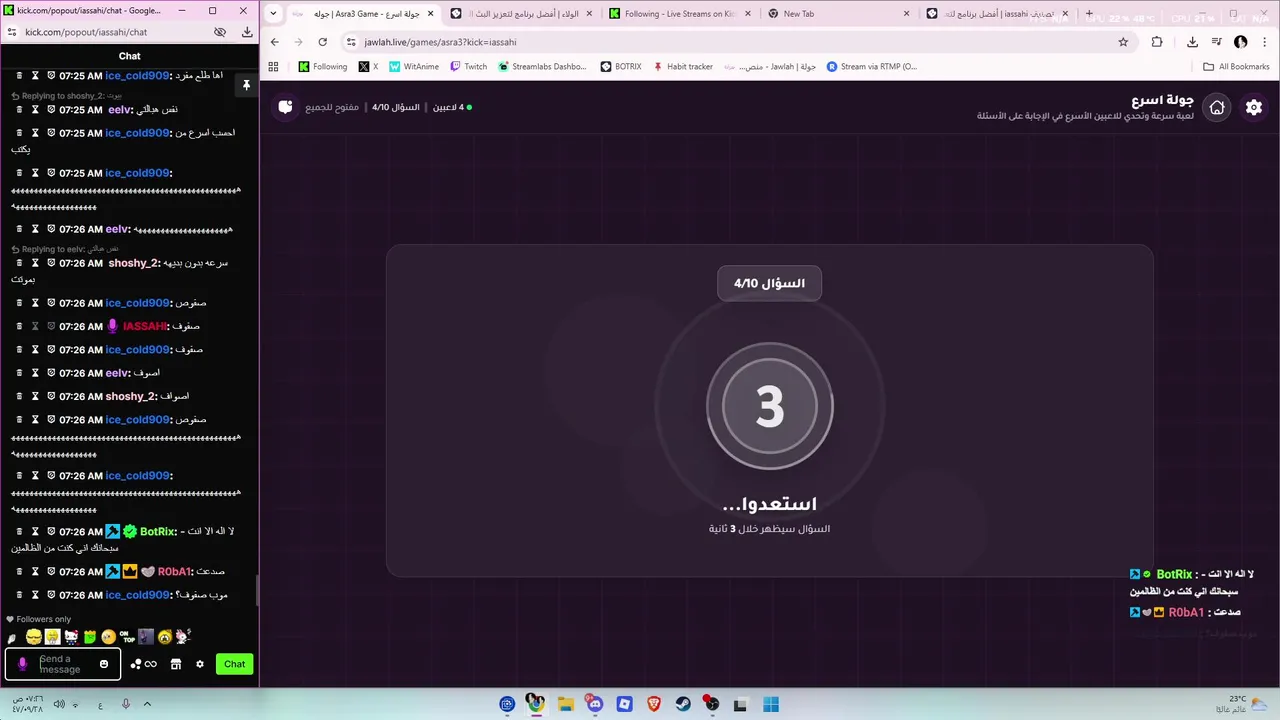Install the popout chat app from the address bar
This screenshot has height=720, width=1280.
246,32
